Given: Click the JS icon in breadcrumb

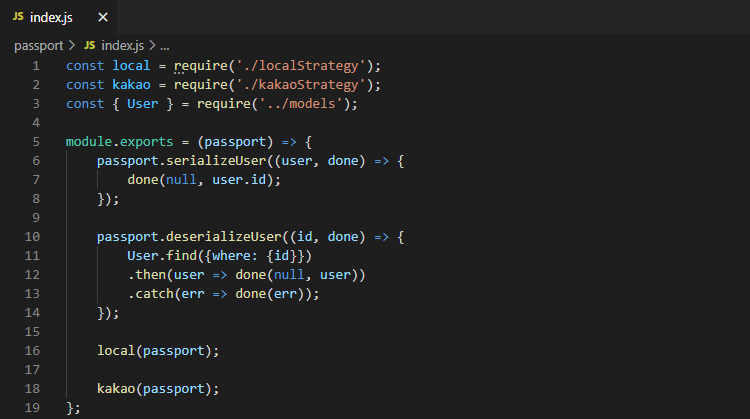Looking at the screenshot, I should click(89, 45).
